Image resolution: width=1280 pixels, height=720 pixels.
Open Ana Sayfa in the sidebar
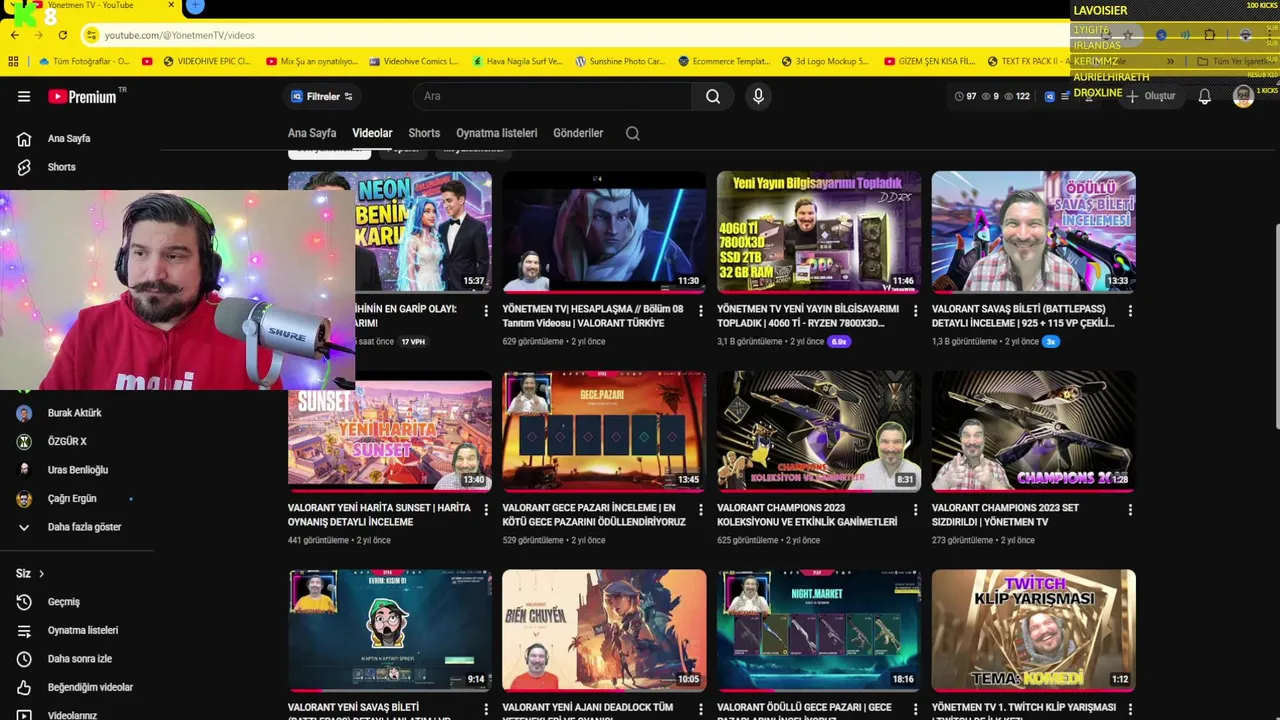point(69,139)
